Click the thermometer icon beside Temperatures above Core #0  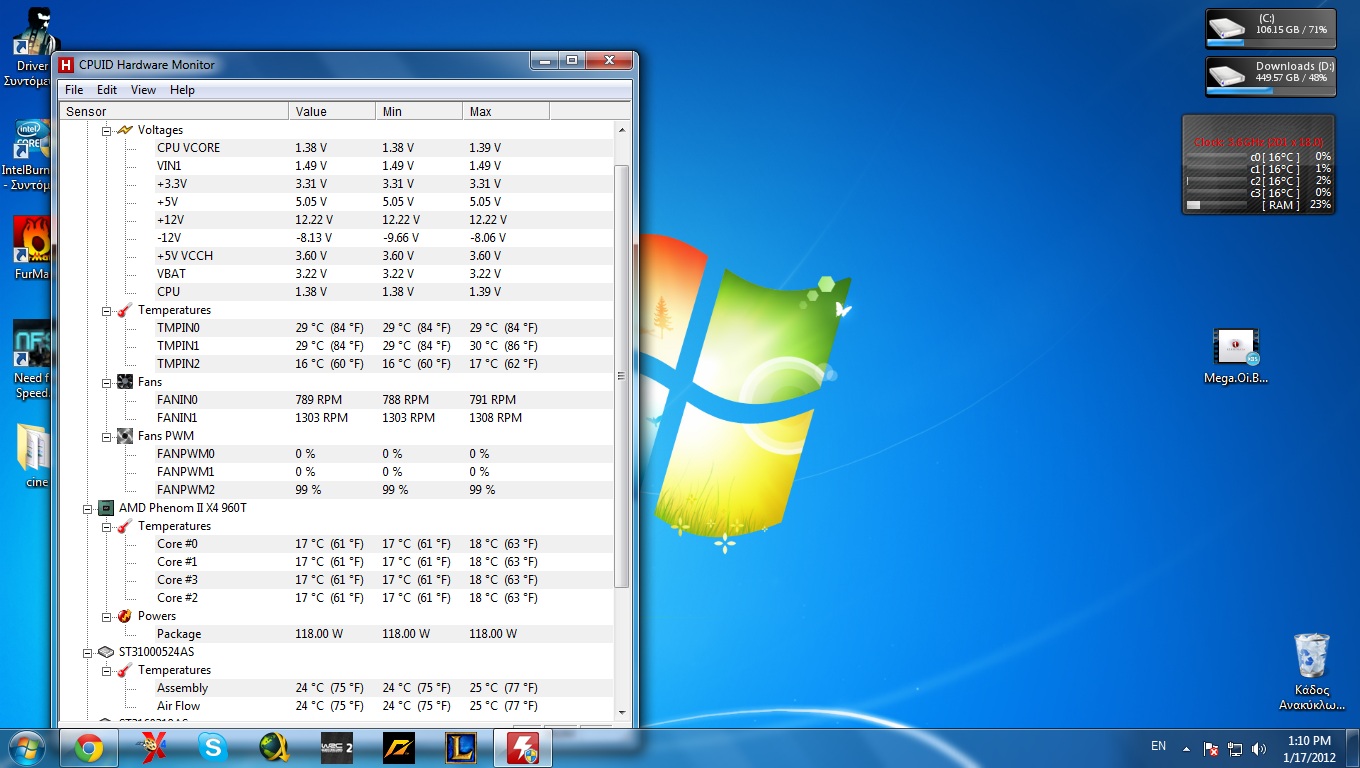pyautogui.click(x=125, y=526)
